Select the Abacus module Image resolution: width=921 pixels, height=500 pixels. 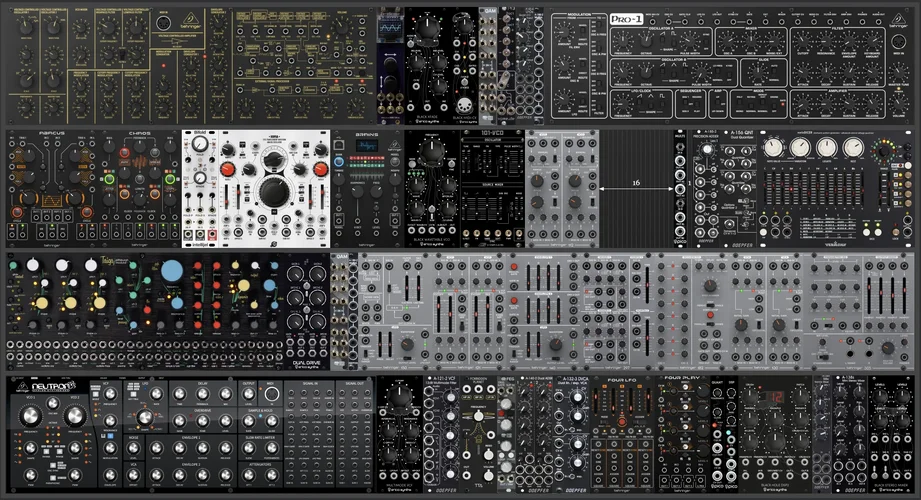click(52, 189)
